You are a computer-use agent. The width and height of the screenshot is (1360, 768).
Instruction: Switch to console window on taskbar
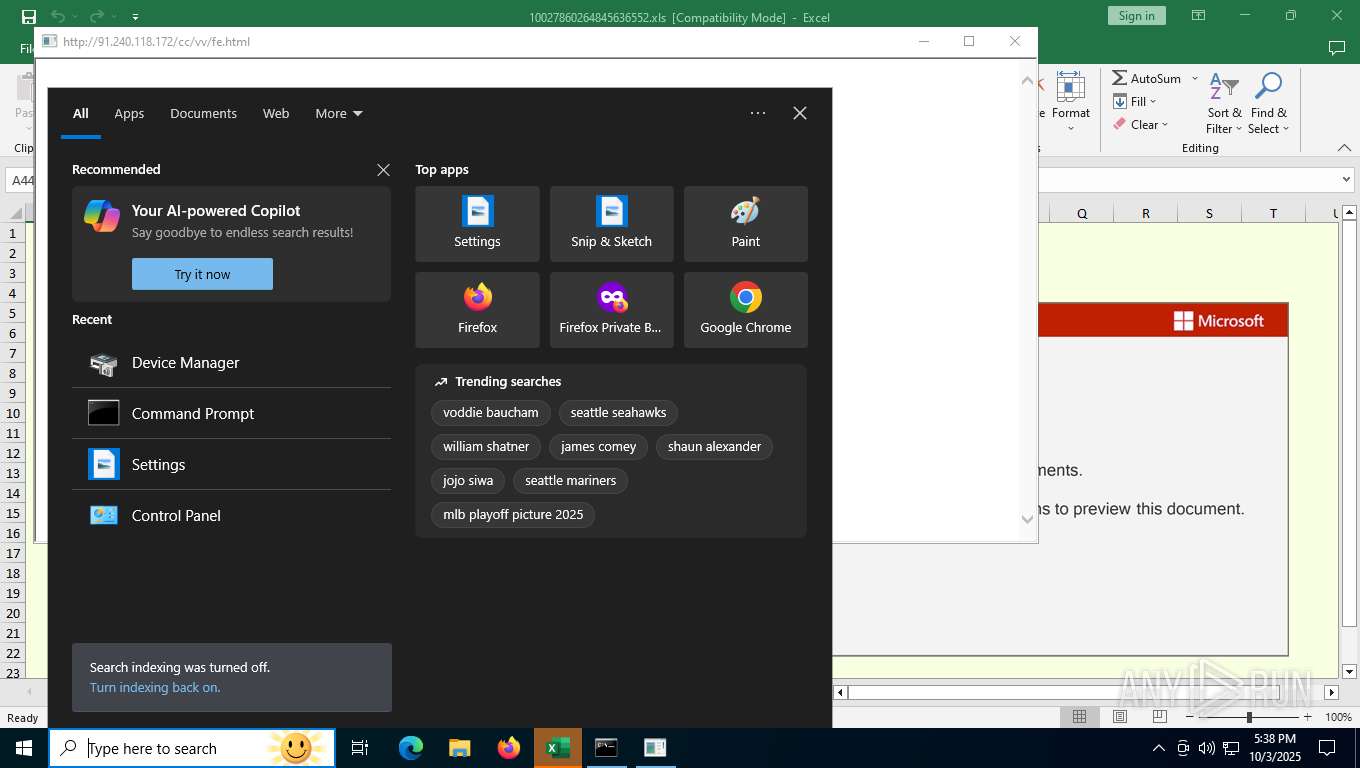[606, 748]
